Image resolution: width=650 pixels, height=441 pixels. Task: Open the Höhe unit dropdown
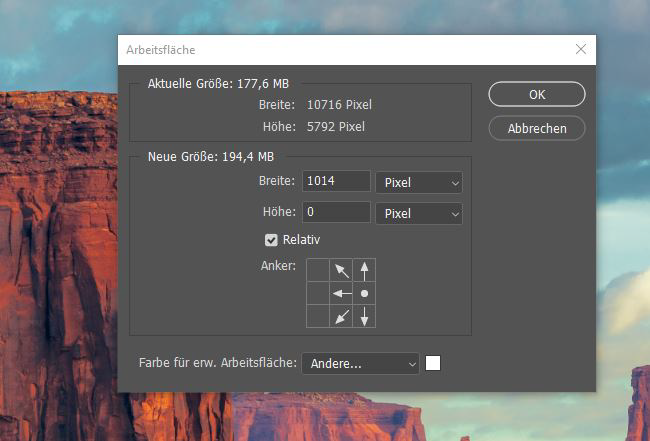tap(418, 213)
